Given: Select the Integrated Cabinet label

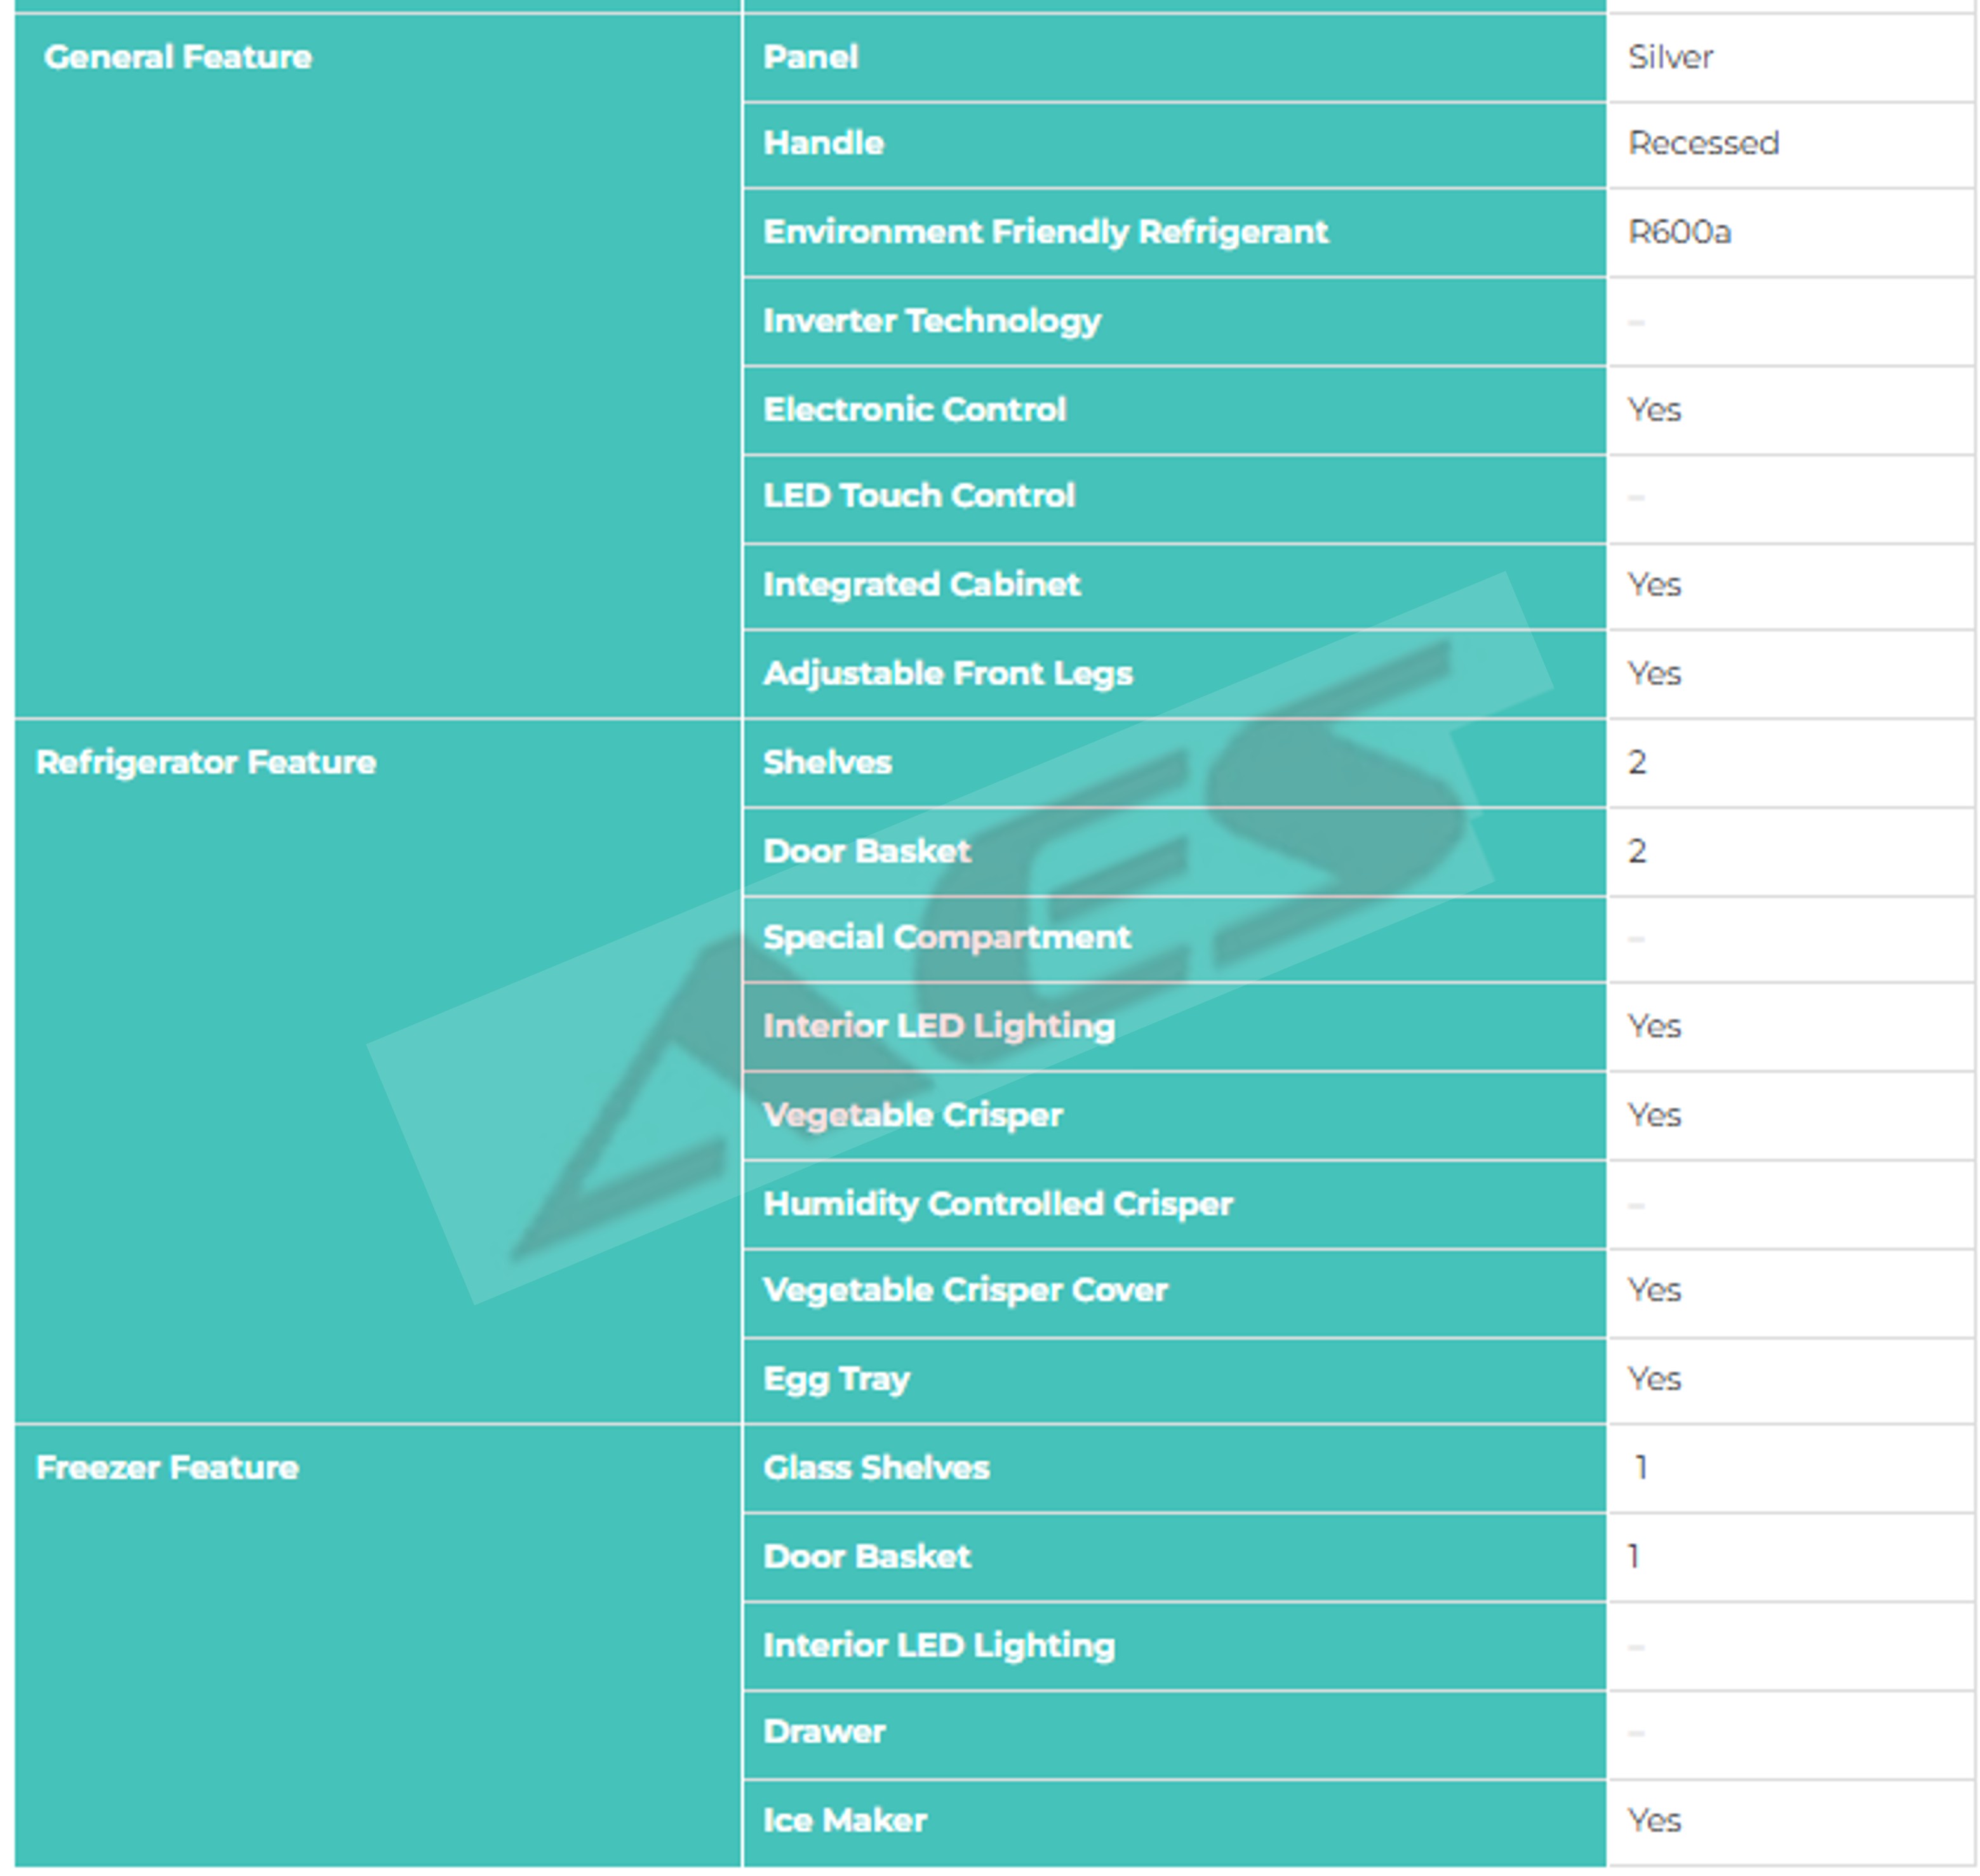Looking at the screenshot, I should [921, 584].
